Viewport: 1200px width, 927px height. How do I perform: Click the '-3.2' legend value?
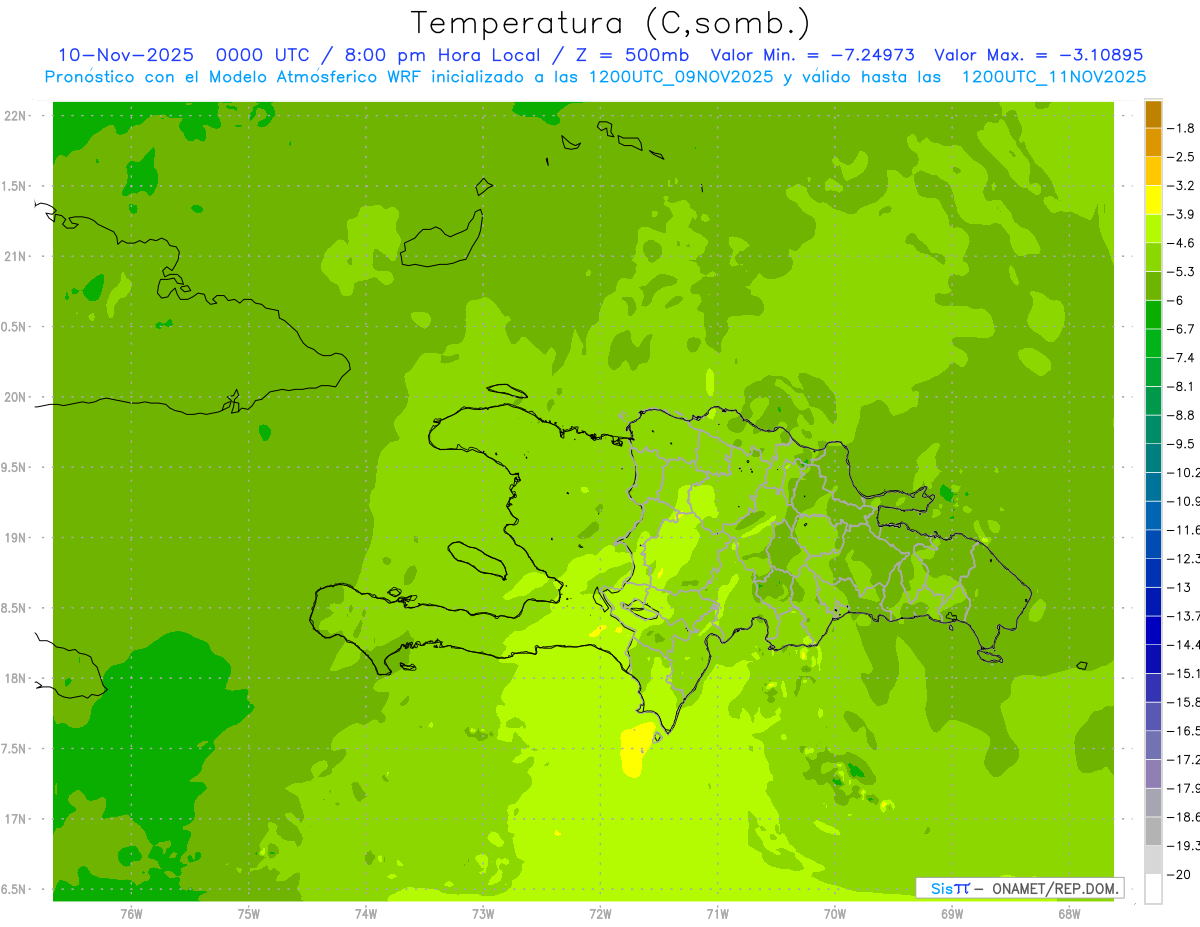pyautogui.click(x=1182, y=186)
